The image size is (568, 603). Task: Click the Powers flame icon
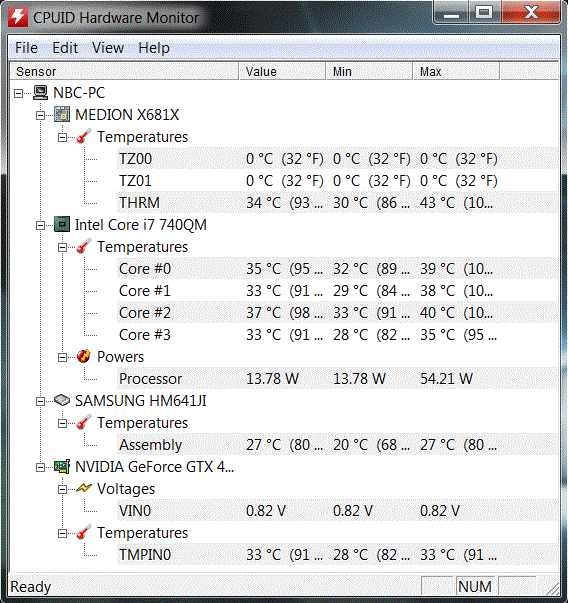(x=83, y=356)
